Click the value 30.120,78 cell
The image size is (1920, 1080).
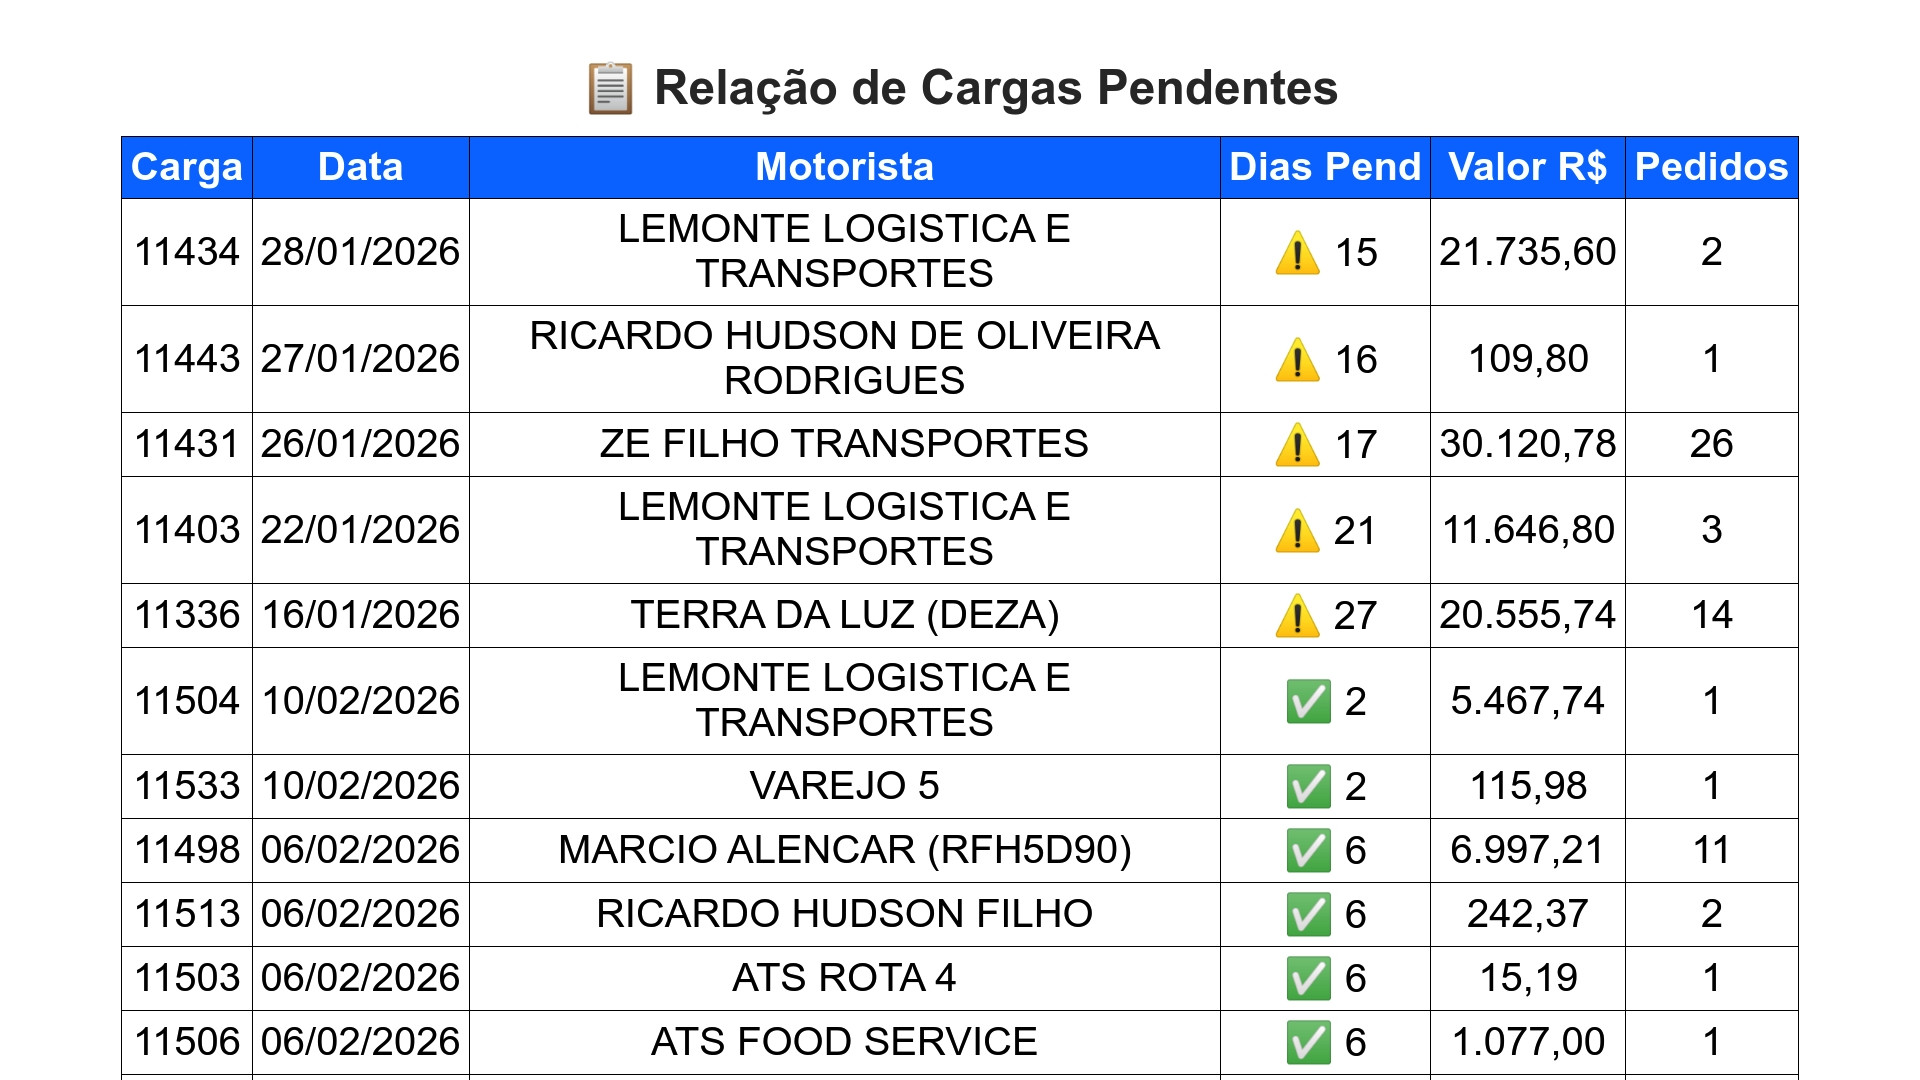1528,444
